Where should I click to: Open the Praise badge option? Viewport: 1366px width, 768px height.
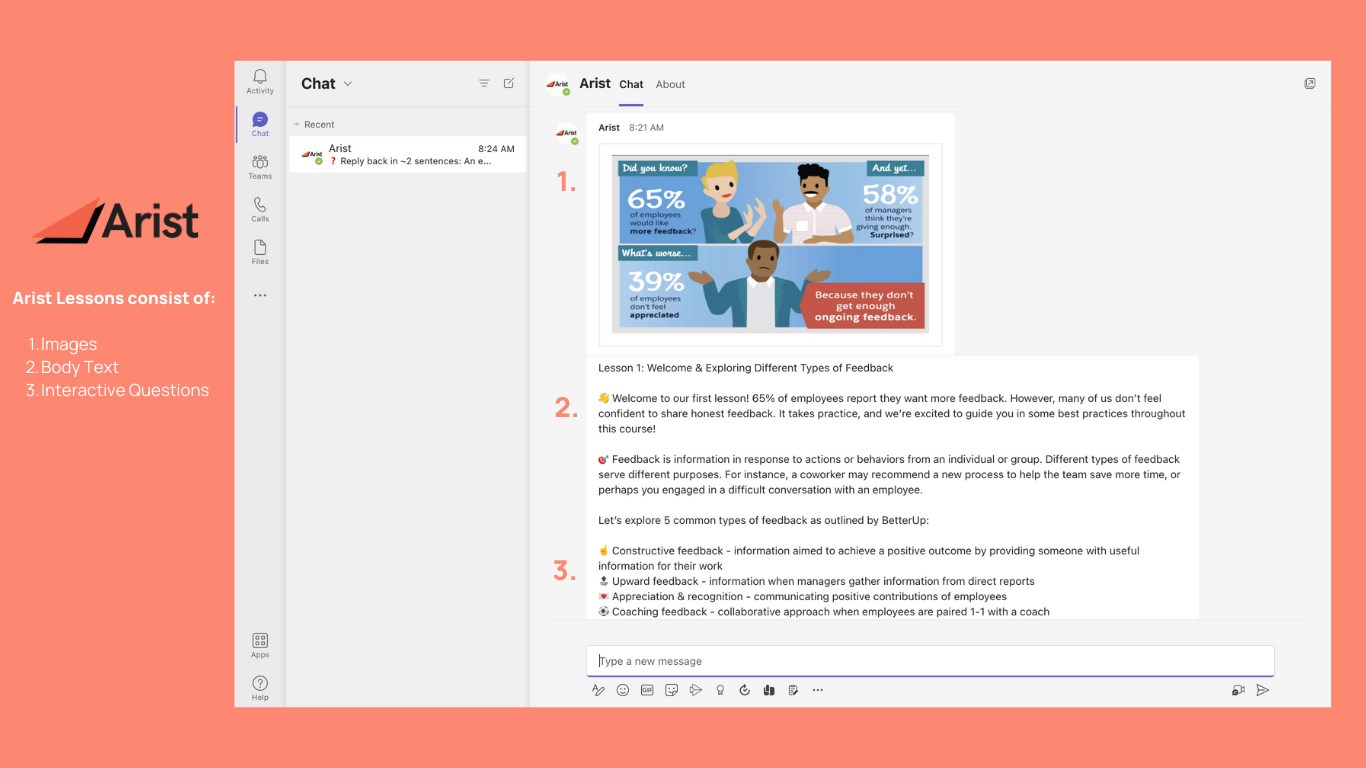pyautogui.click(x=720, y=690)
